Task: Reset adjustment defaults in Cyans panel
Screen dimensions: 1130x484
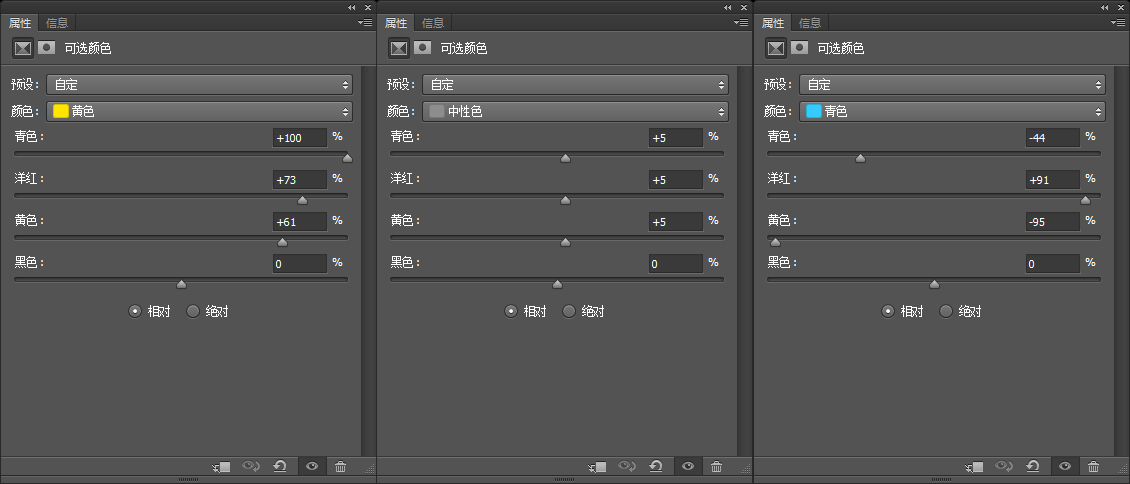Action: tap(1033, 467)
